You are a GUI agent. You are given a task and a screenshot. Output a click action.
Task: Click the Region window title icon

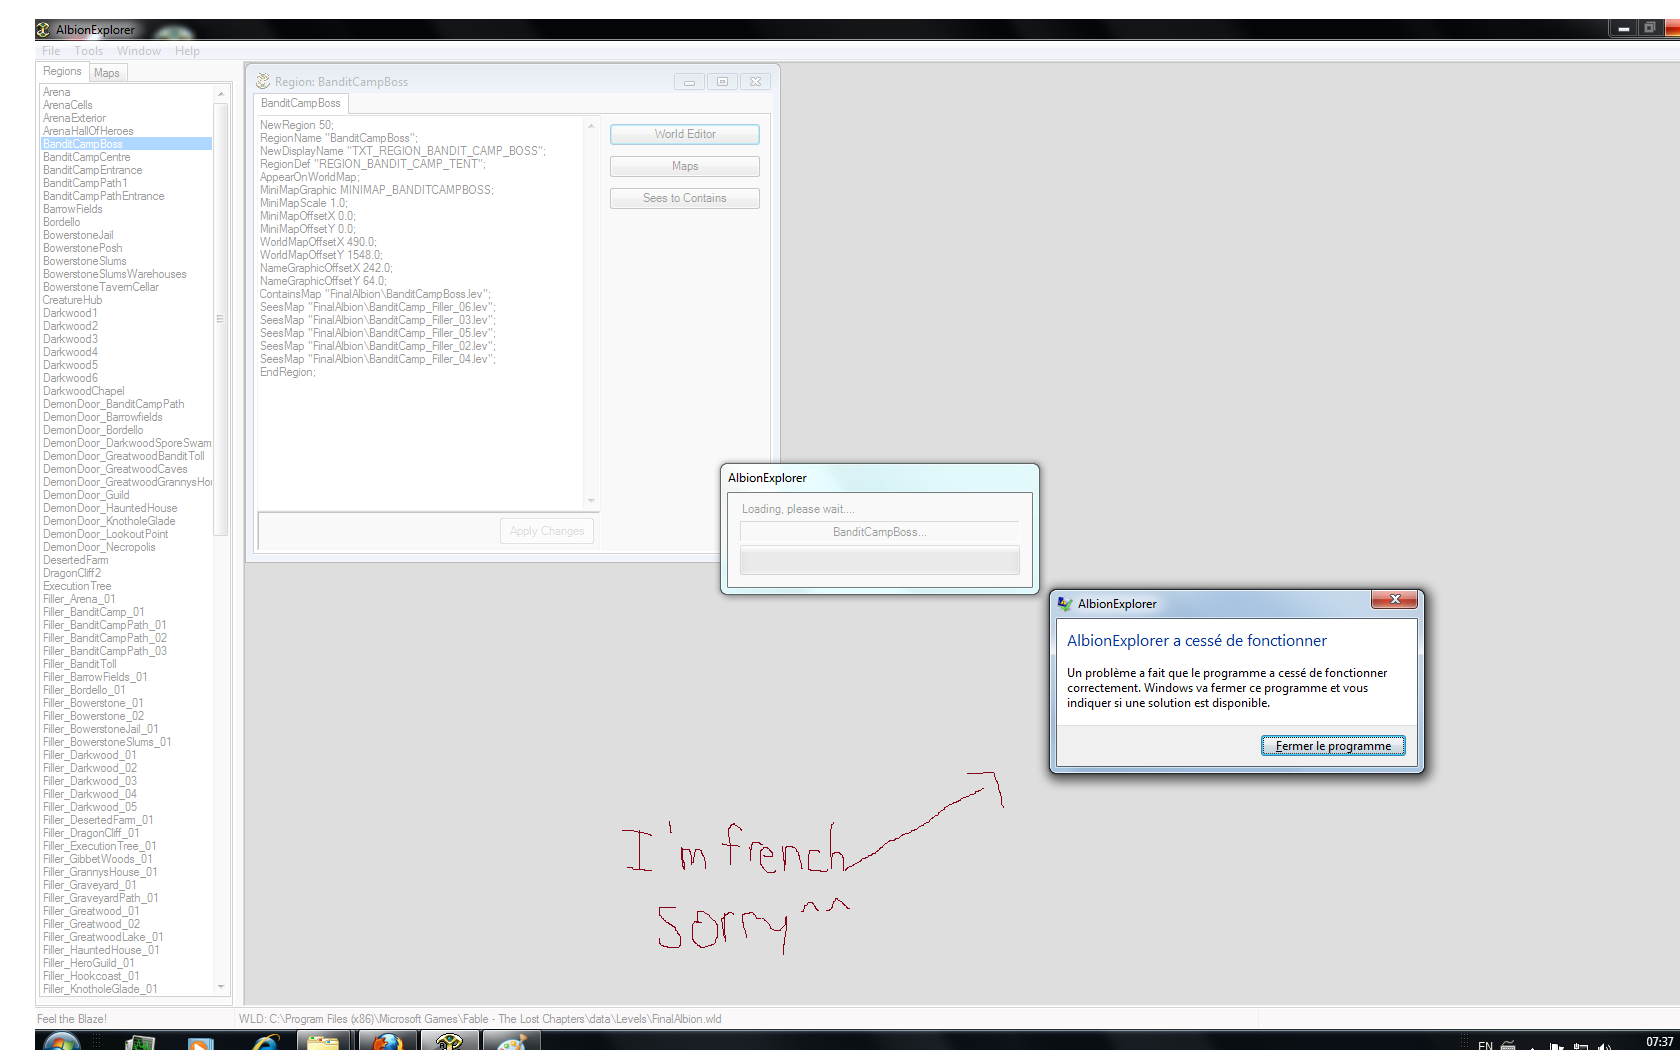pyautogui.click(x=263, y=81)
